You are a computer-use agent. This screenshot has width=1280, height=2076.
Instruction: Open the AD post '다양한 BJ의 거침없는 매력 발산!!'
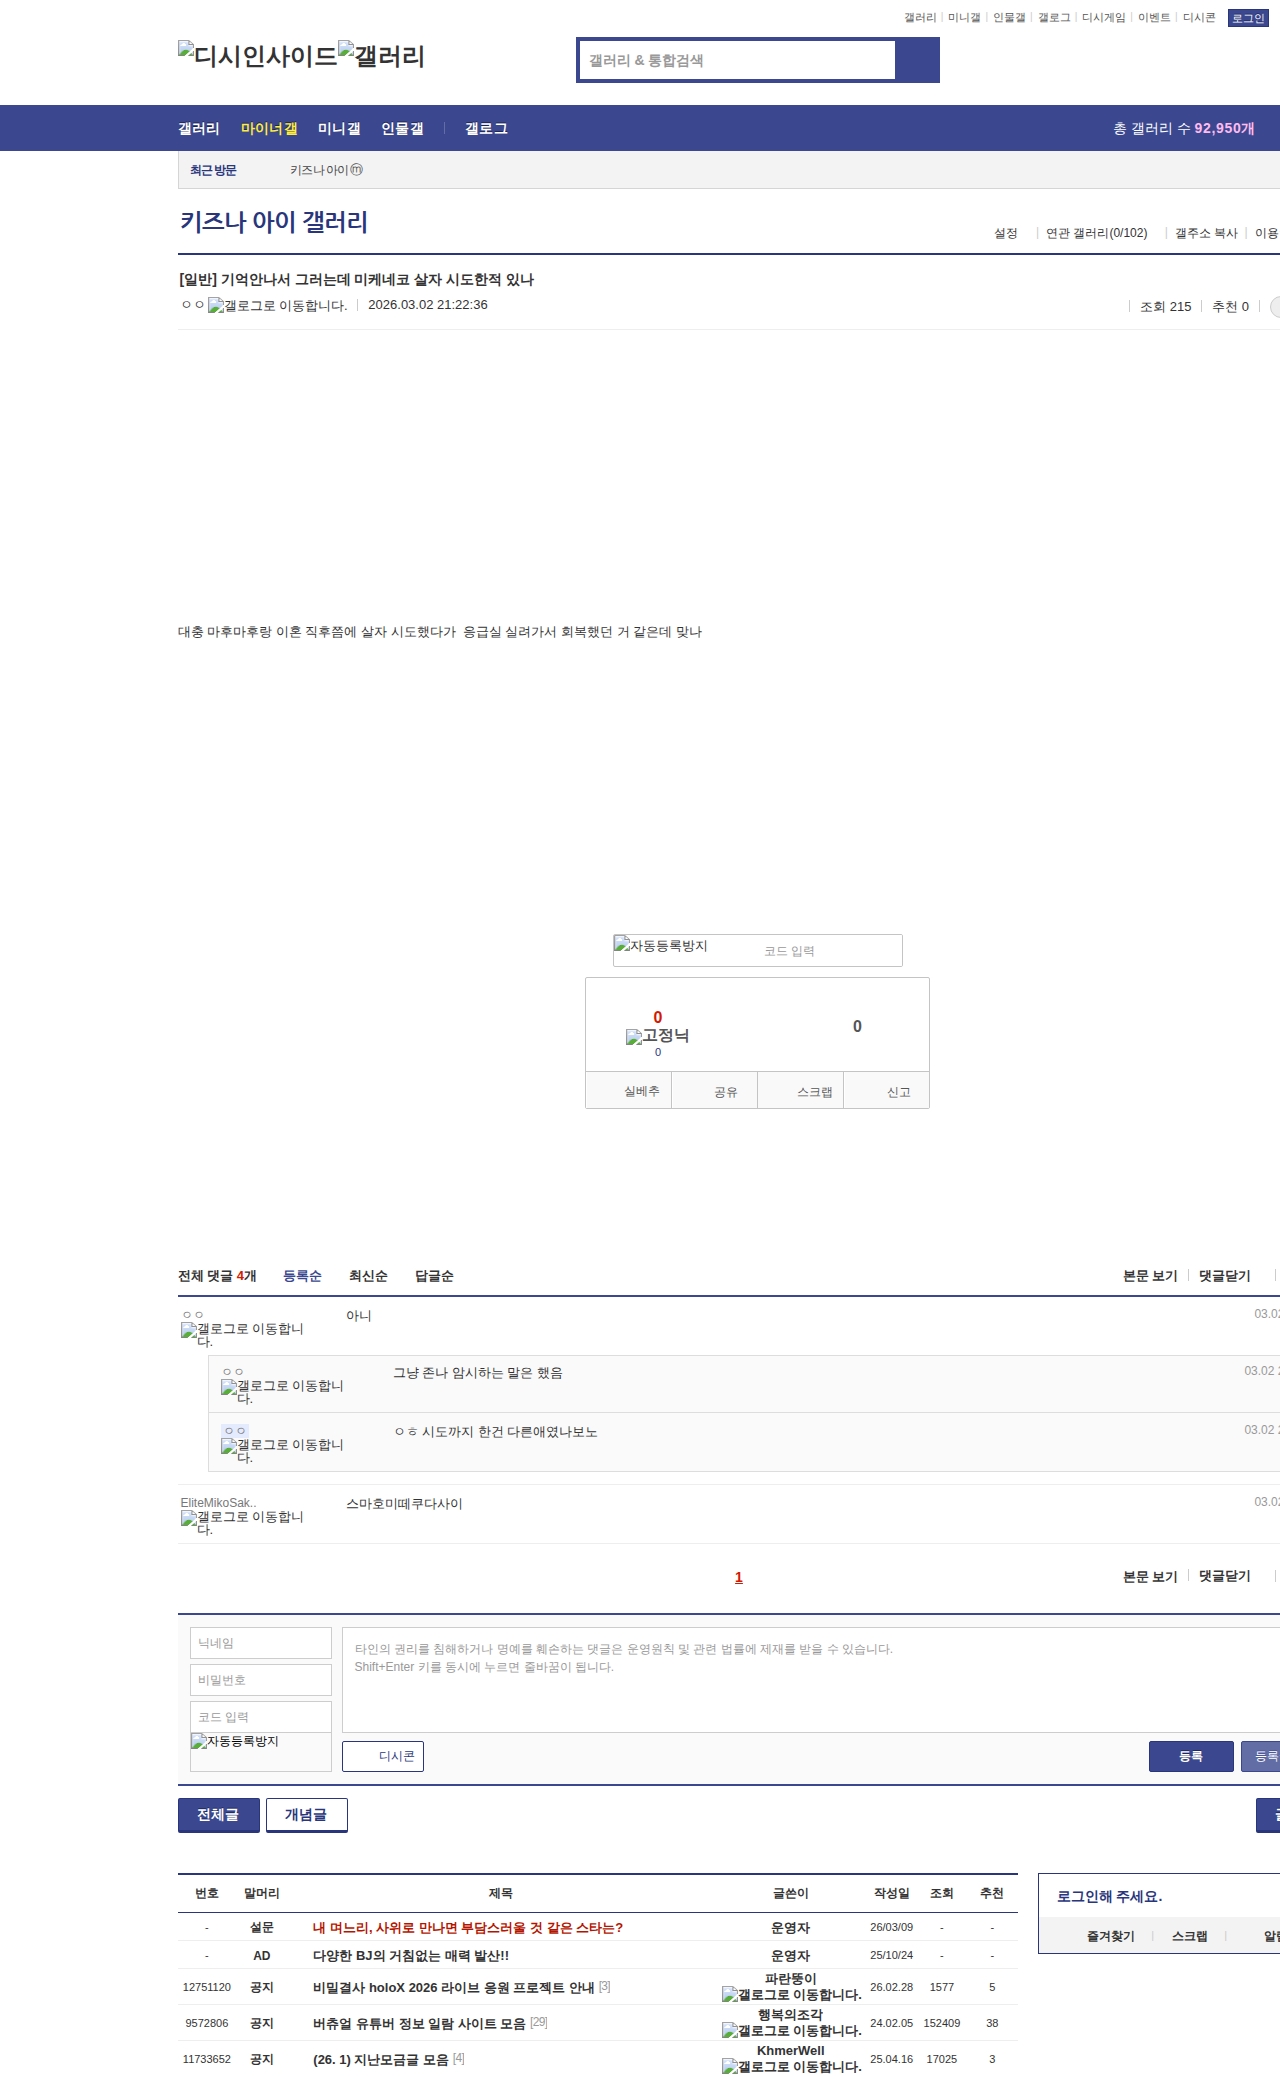(411, 1955)
